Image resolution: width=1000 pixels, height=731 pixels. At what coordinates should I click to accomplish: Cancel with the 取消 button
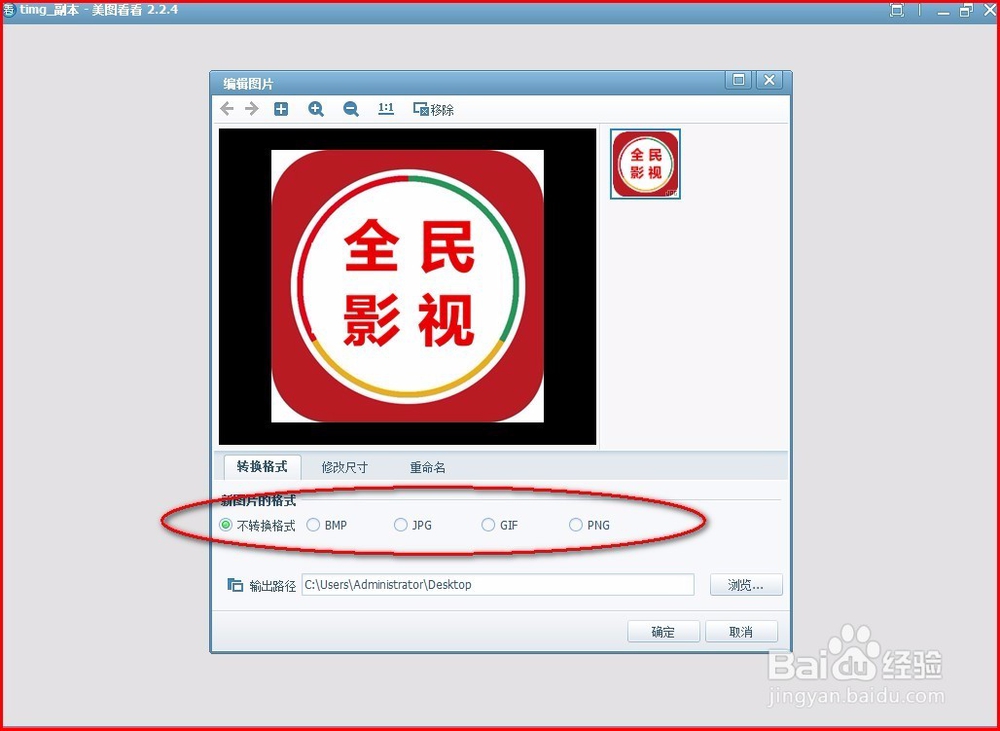741,631
